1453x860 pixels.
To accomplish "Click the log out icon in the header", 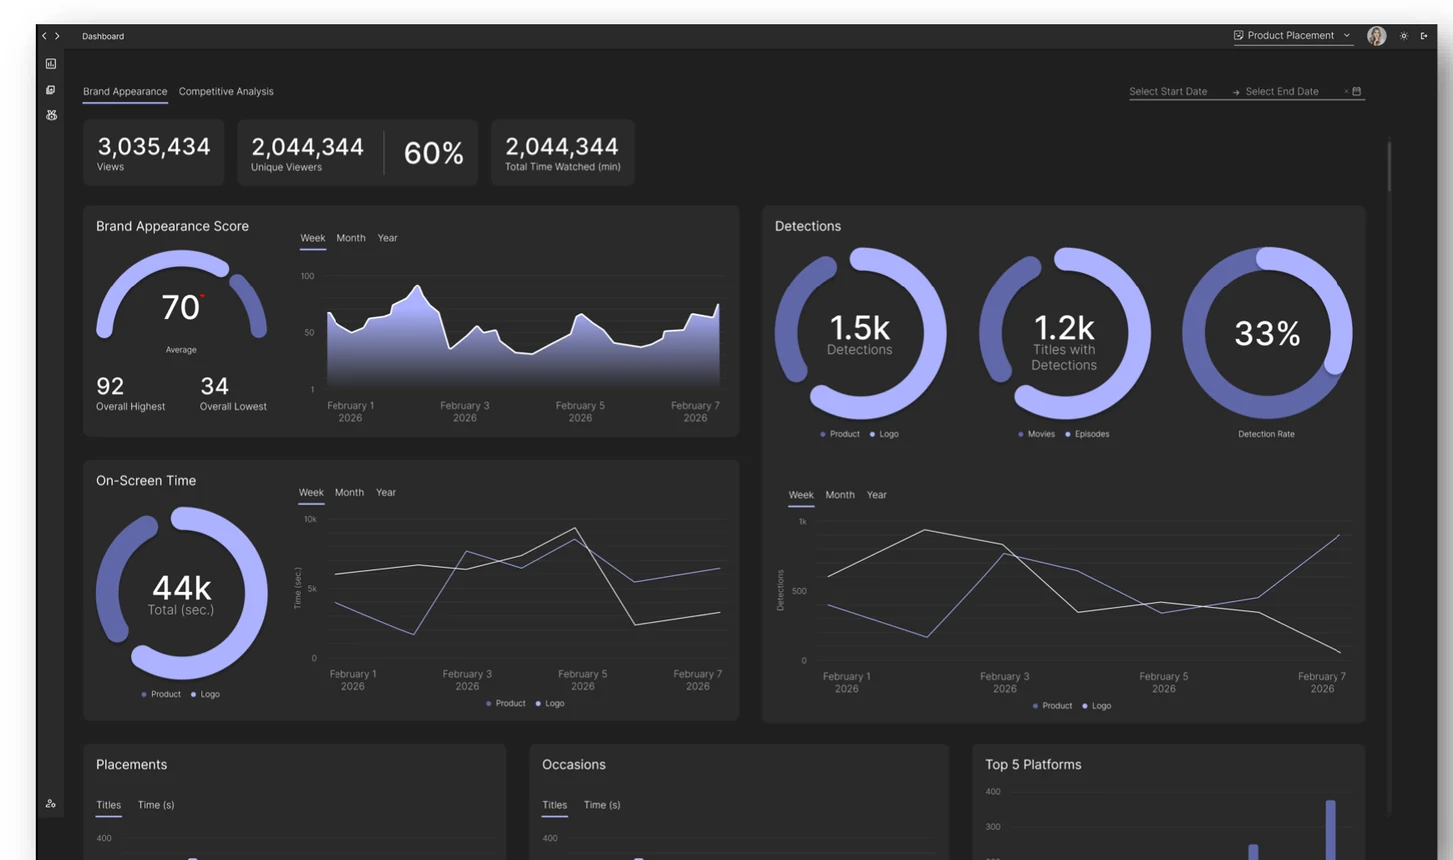I will (1424, 35).
